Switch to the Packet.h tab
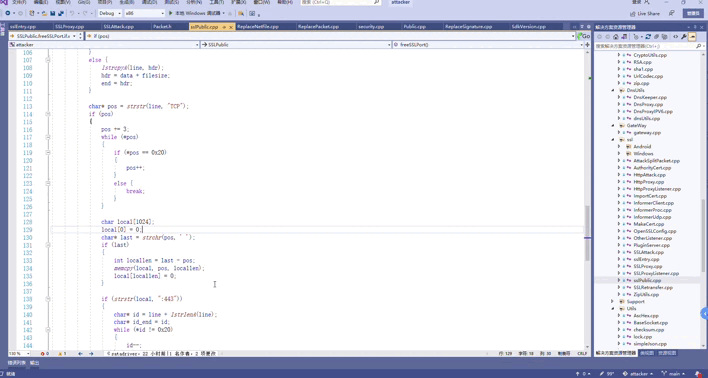The image size is (708, 378). click(x=163, y=27)
